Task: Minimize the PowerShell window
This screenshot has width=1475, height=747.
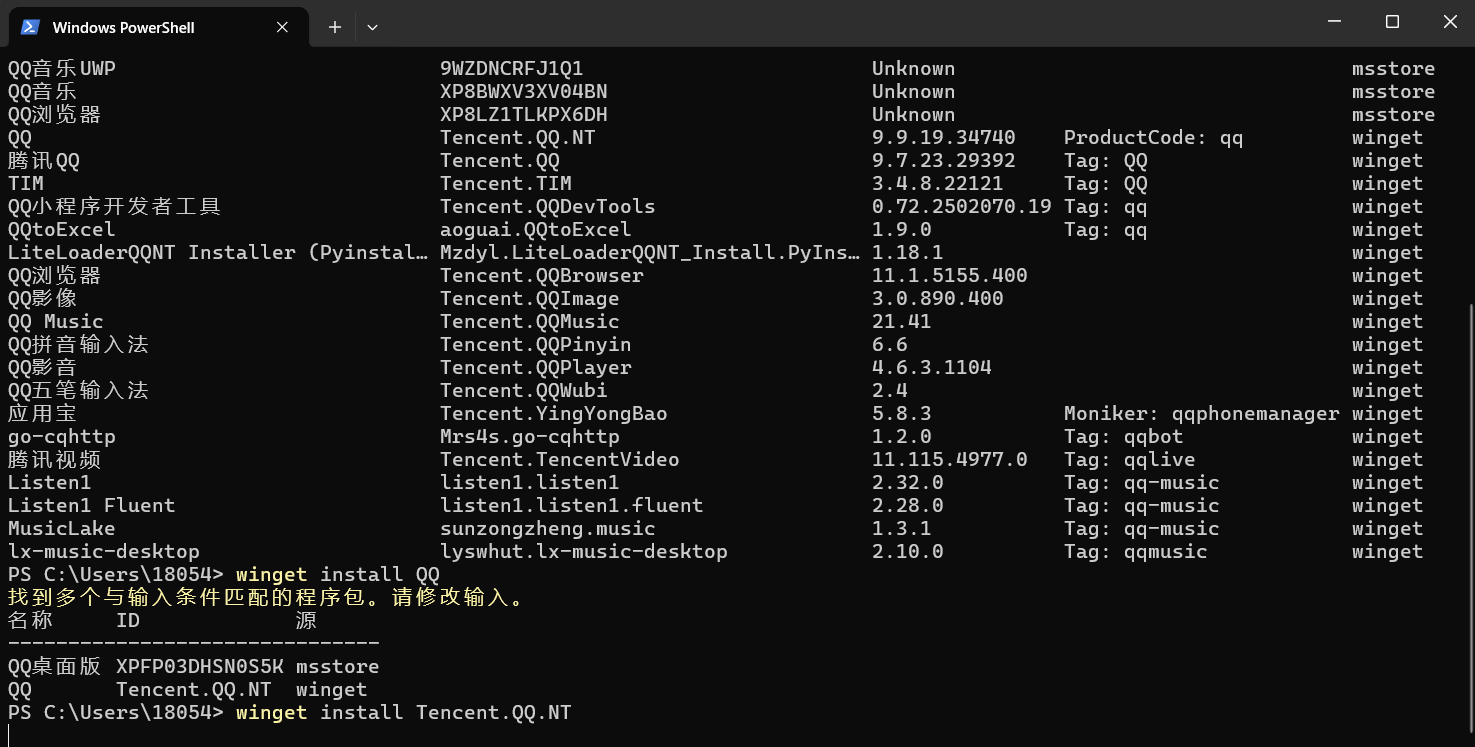Action: tap(1334, 22)
